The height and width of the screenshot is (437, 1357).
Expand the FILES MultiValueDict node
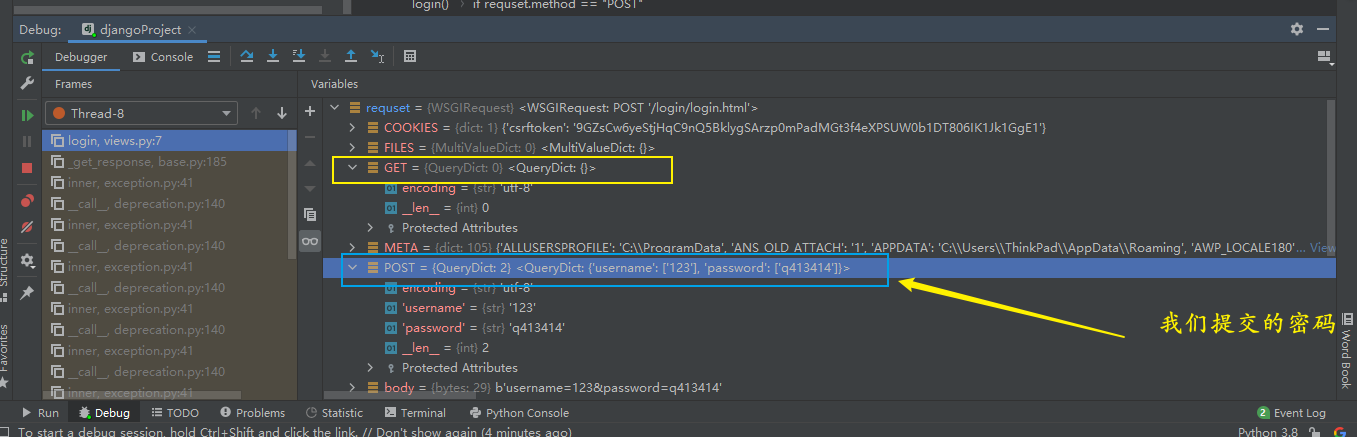coord(352,148)
